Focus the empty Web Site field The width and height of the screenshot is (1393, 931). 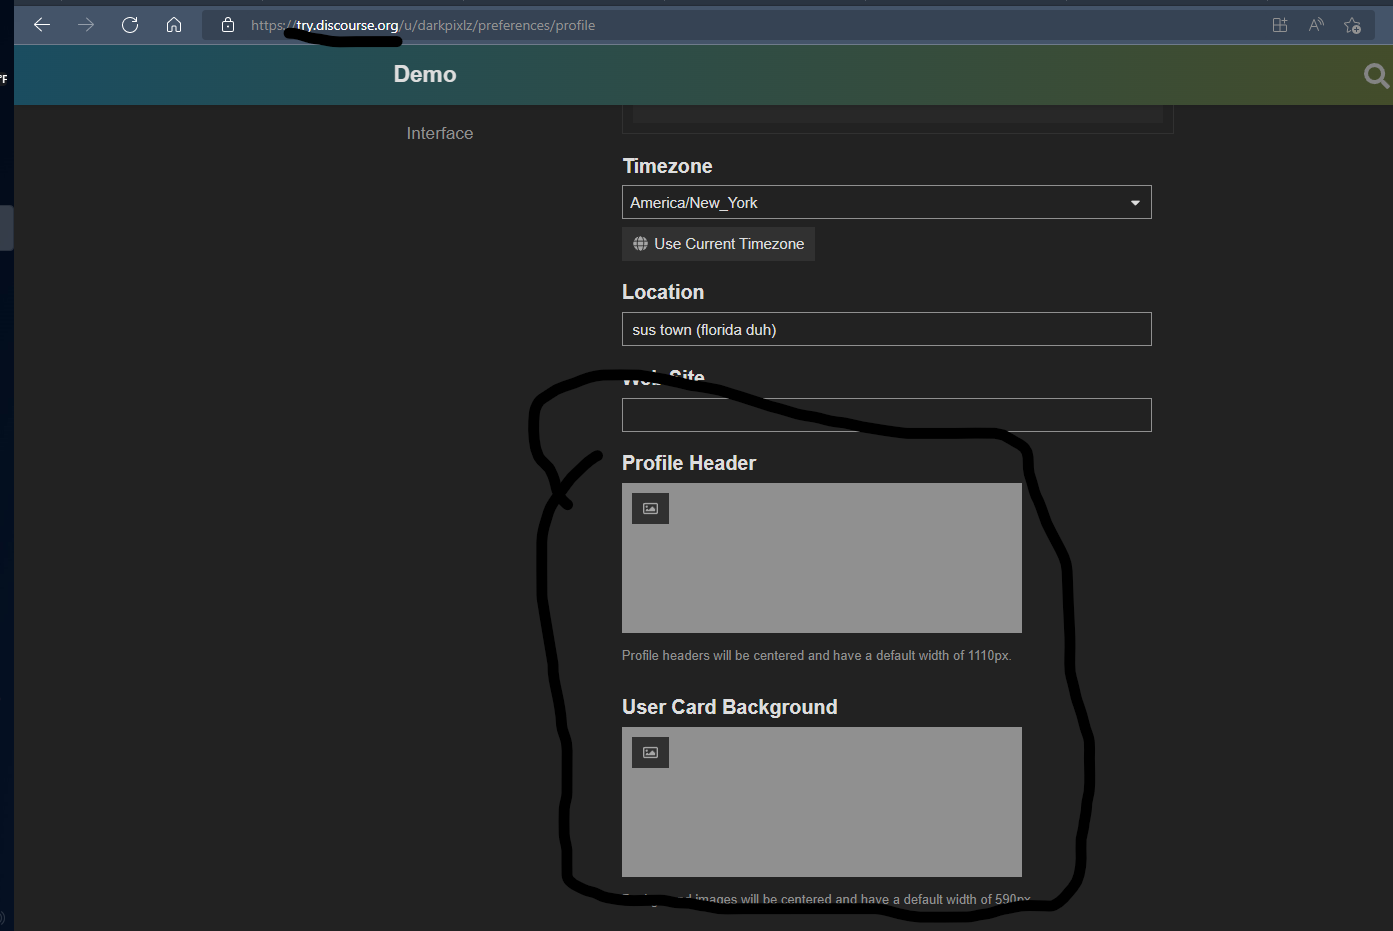pos(886,415)
